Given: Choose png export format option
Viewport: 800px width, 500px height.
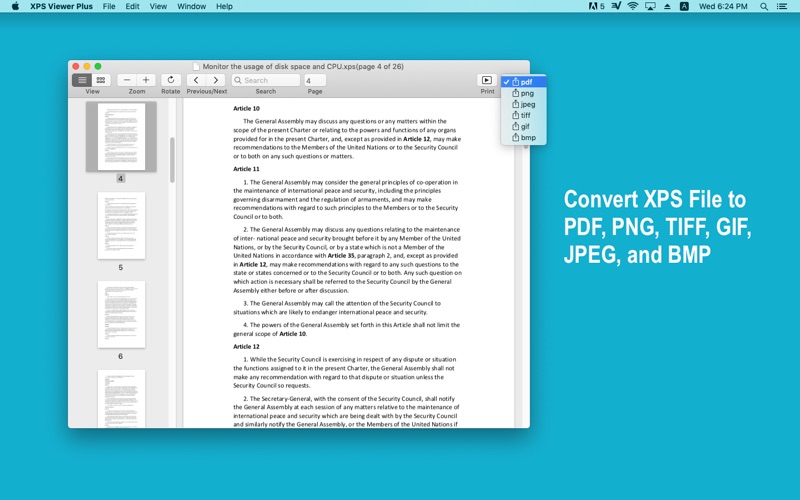Looking at the screenshot, I should tap(523, 93).
